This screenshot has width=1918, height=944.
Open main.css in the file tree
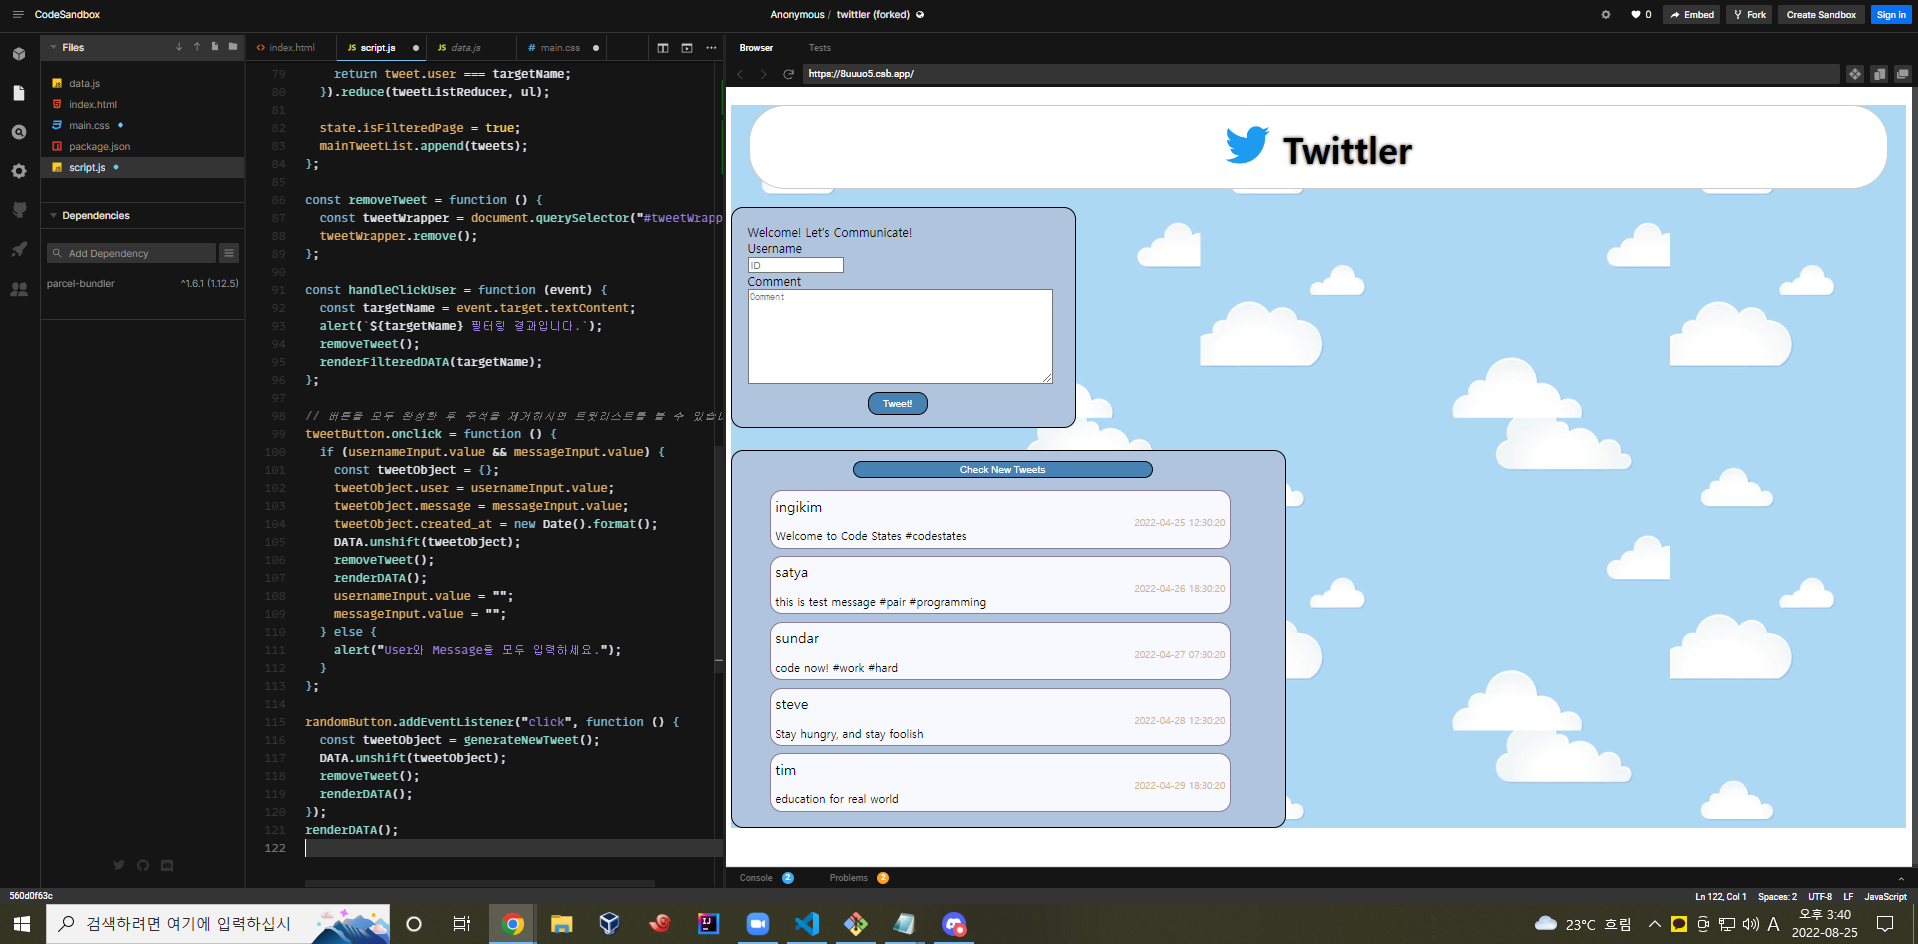tap(142, 125)
